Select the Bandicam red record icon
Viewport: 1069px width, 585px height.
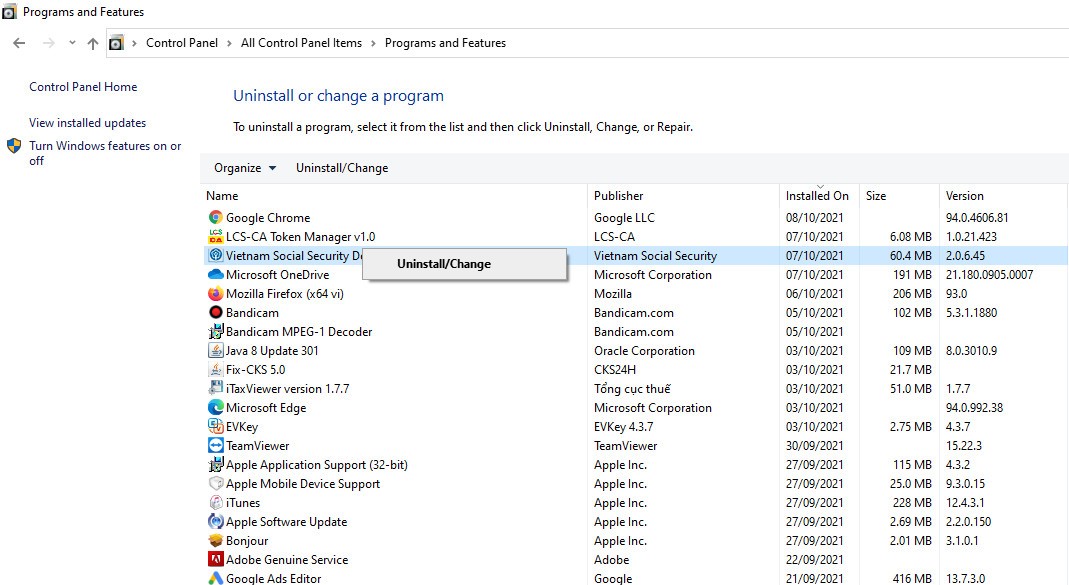tap(215, 313)
